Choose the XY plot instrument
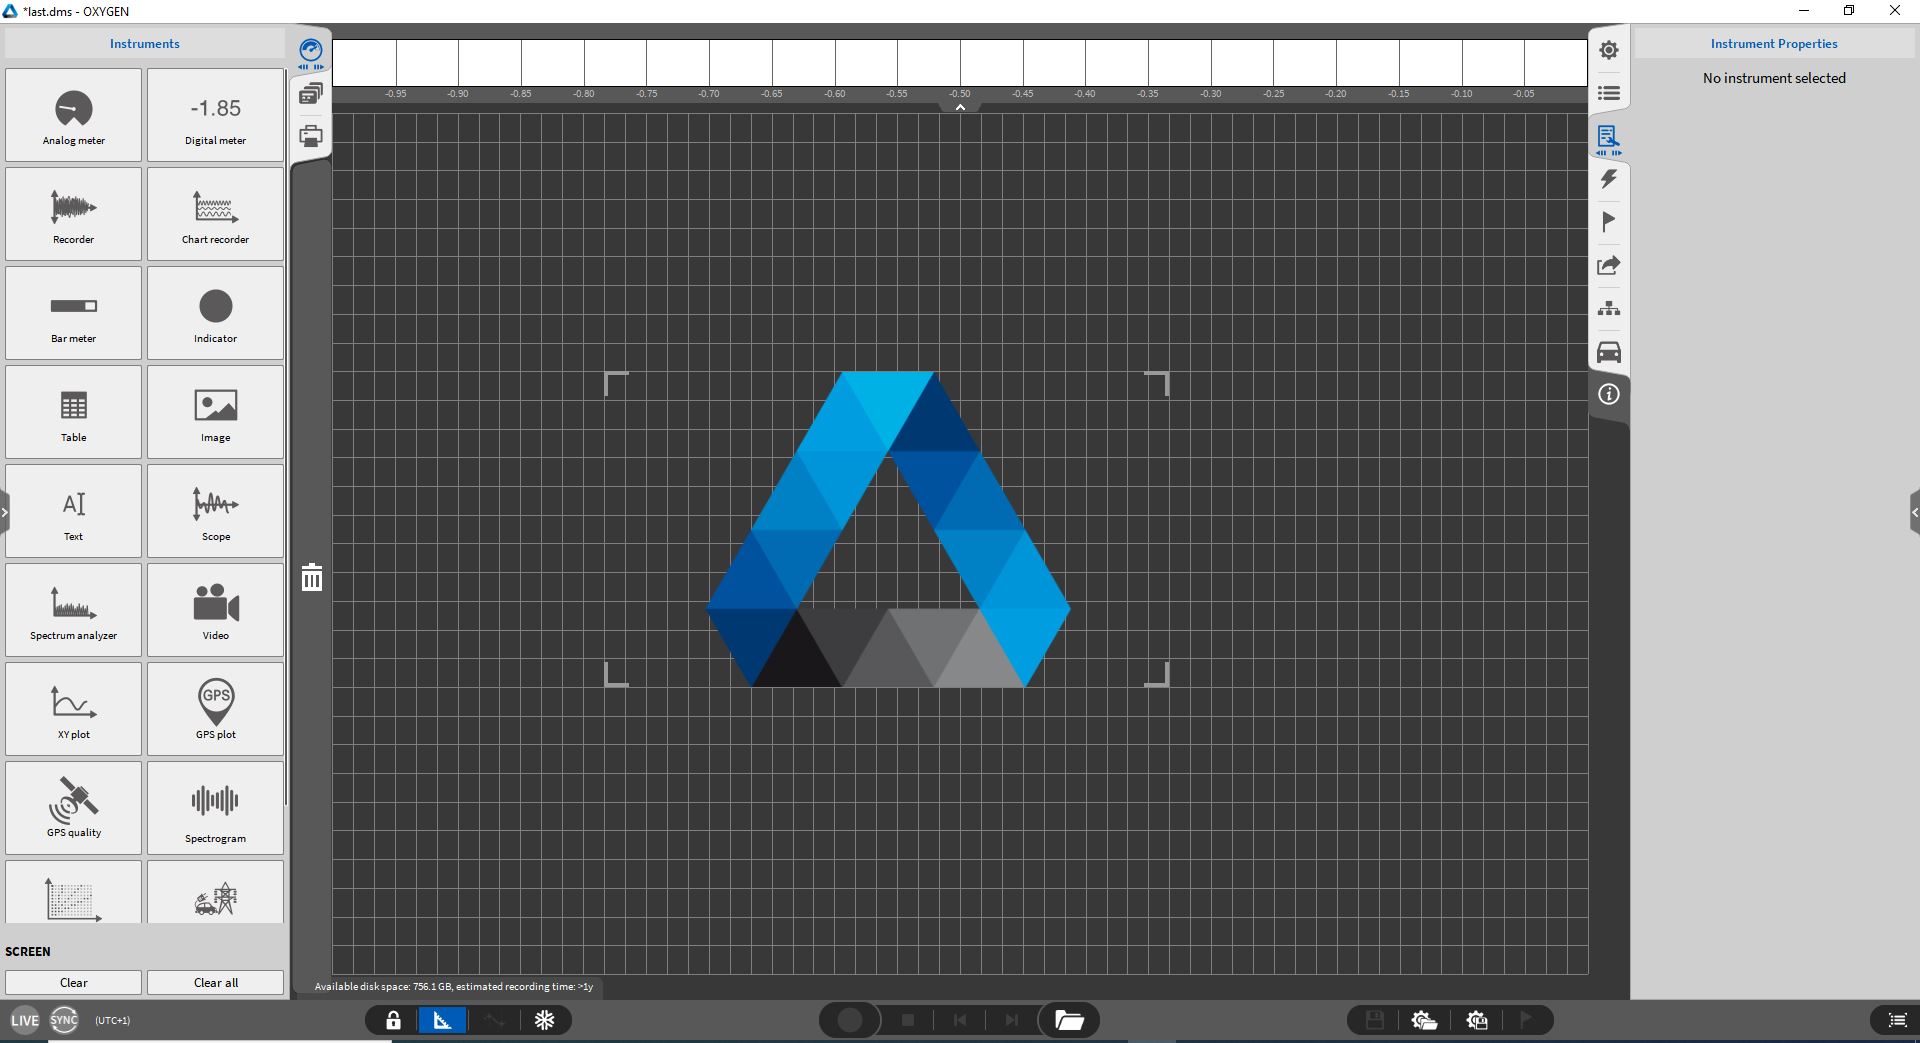Image resolution: width=1920 pixels, height=1043 pixels. tap(74, 709)
